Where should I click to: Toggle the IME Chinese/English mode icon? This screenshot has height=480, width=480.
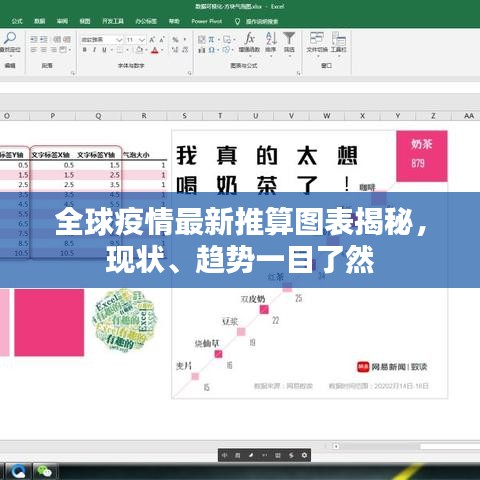225,455
